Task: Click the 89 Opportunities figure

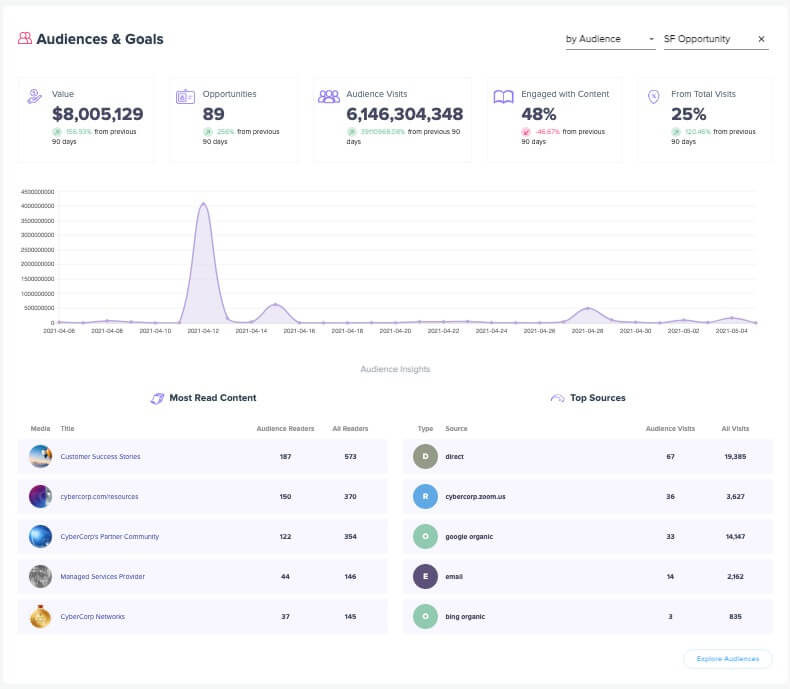Action: coord(214,114)
